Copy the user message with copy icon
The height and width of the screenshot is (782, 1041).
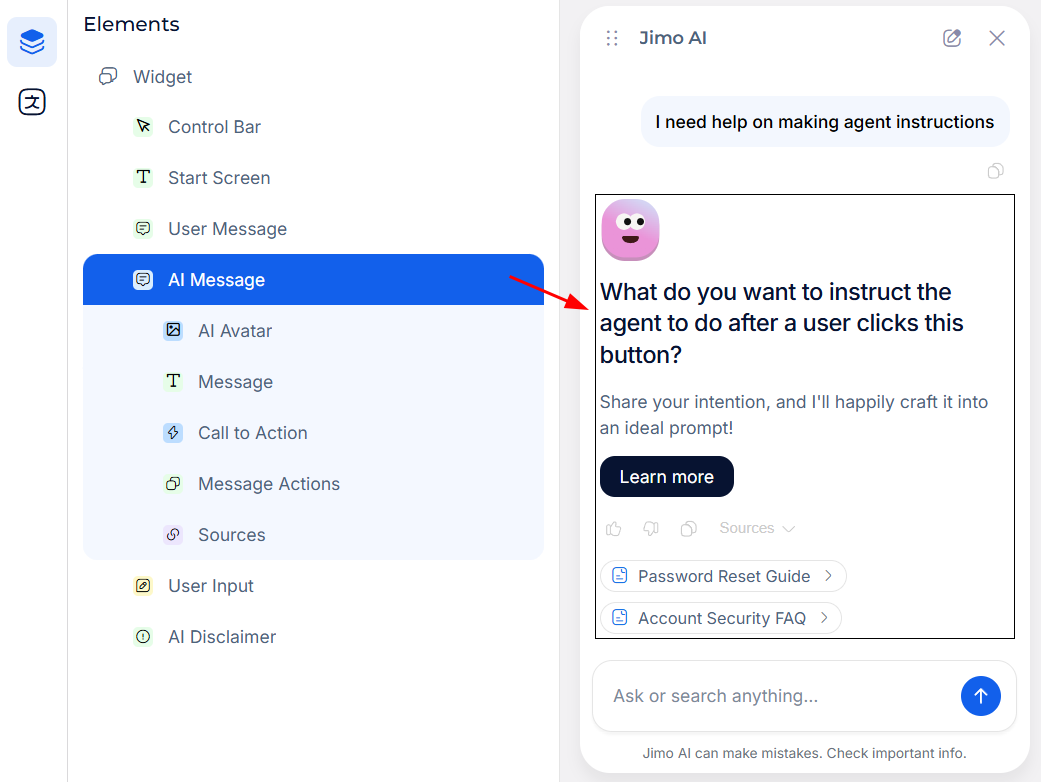pos(995,171)
